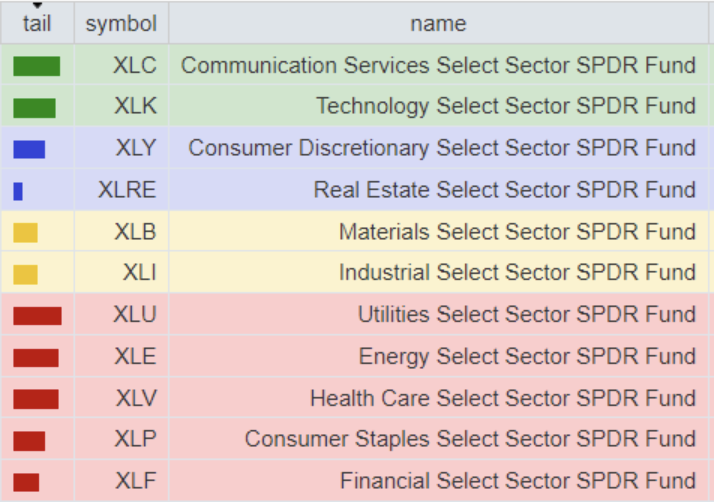Click Consumer Staples Select Sector SPDR Fund
This screenshot has height=502, width=714.
[470, 440]
